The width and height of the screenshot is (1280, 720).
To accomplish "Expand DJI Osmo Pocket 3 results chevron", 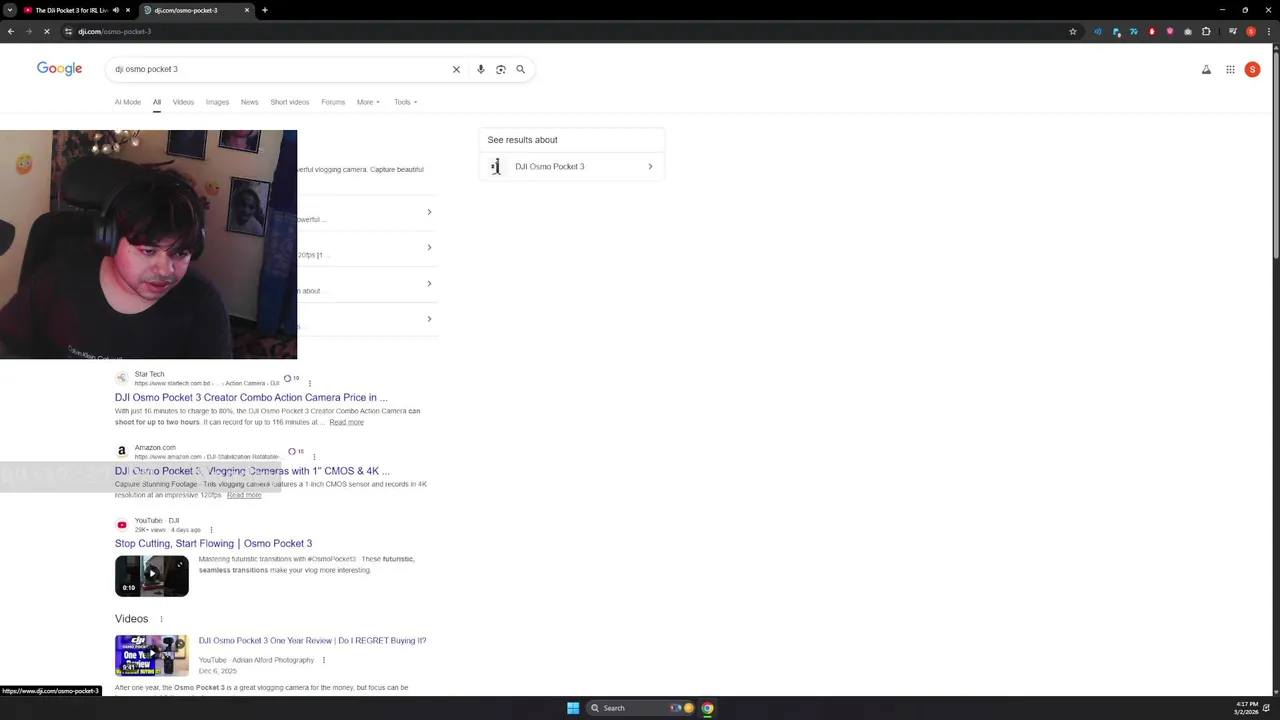I will click(650, 167).
